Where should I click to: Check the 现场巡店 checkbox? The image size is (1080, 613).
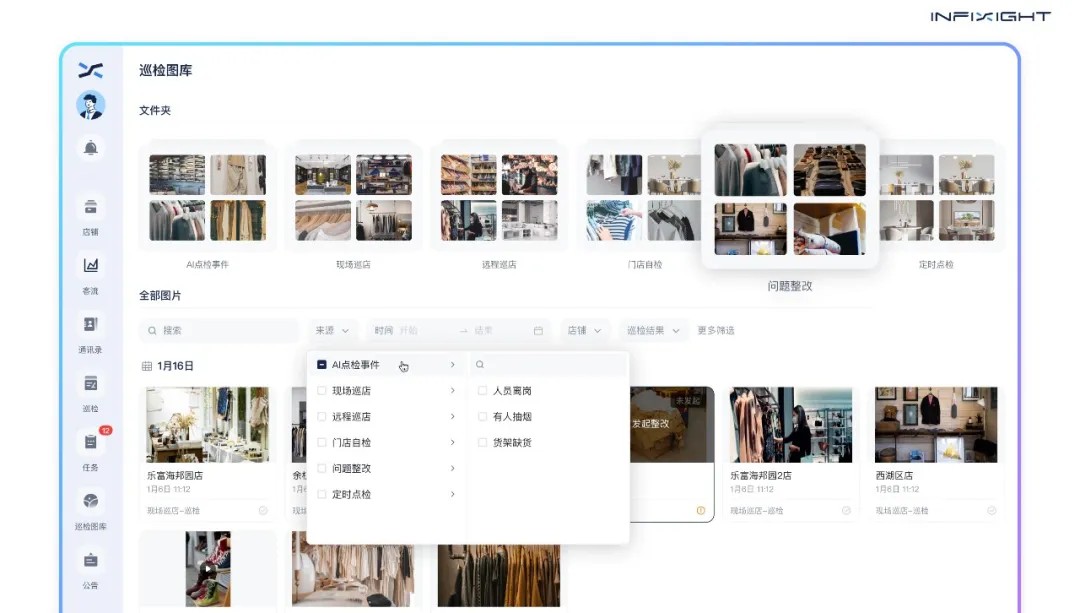click(322, 391)
